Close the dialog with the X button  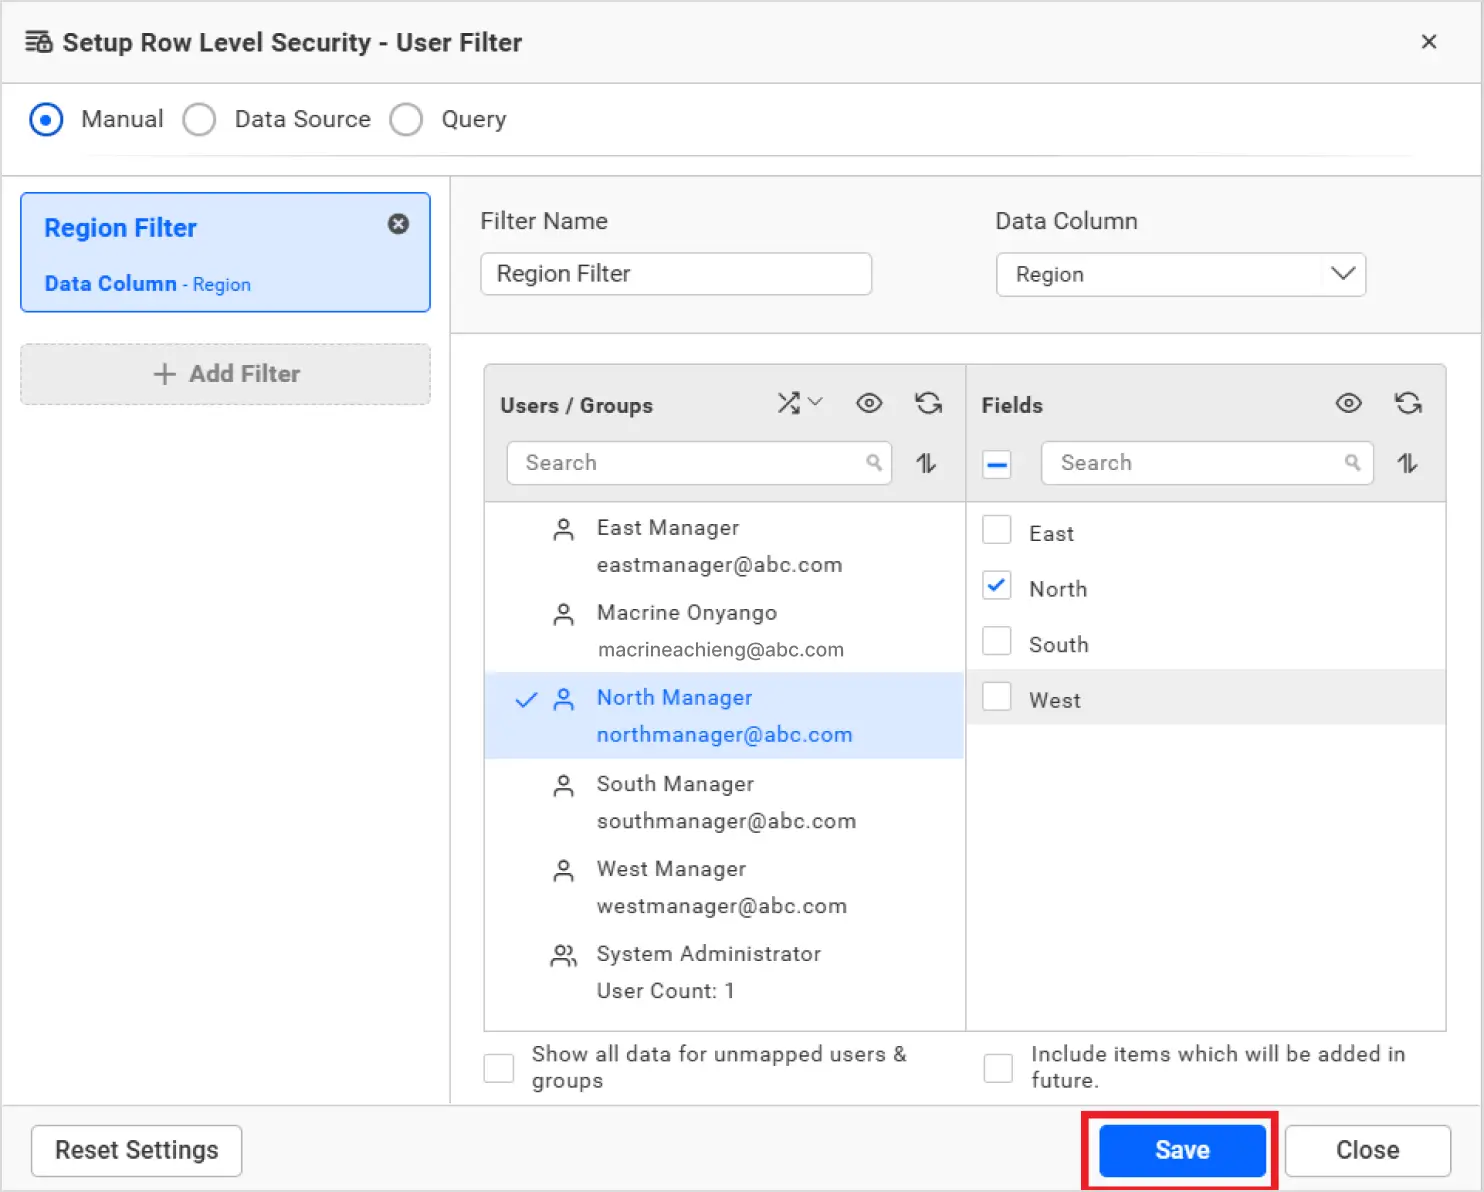click(x=1429, y=42)
